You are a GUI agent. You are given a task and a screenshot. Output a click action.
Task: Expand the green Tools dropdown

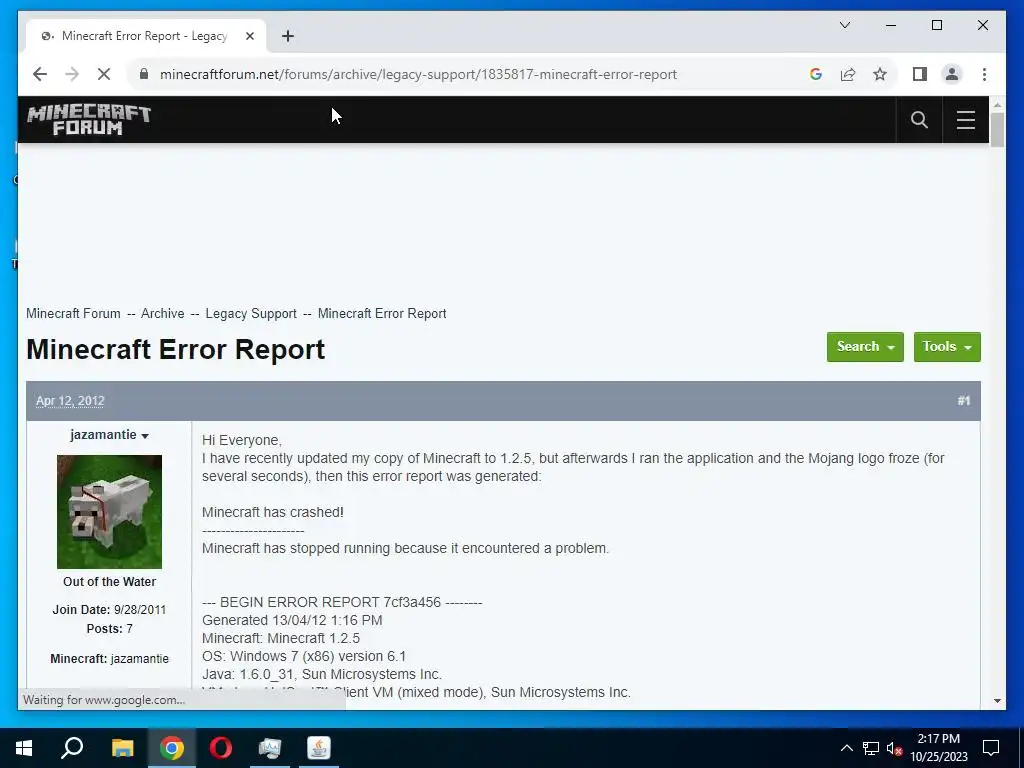click(x=947, y=347)
